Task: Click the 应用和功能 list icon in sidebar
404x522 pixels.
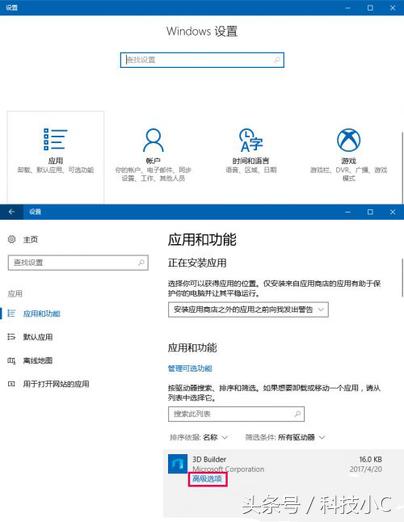Action: pos(12,313)
